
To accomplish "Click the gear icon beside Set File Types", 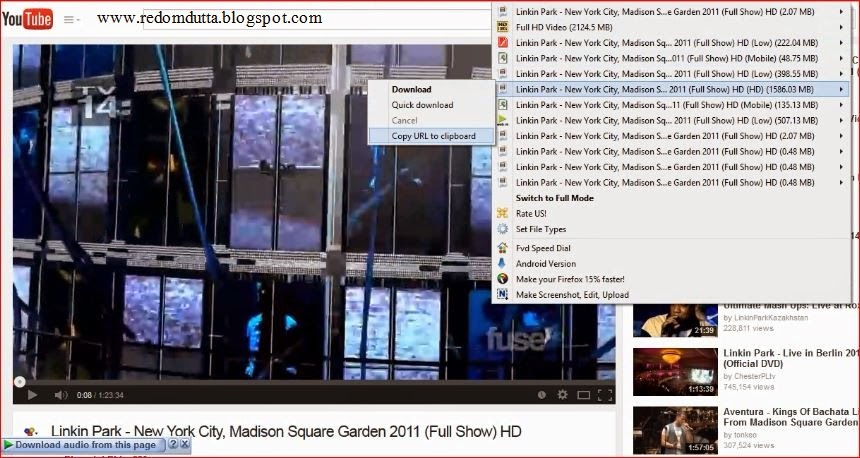I will (x=502, y=229).
